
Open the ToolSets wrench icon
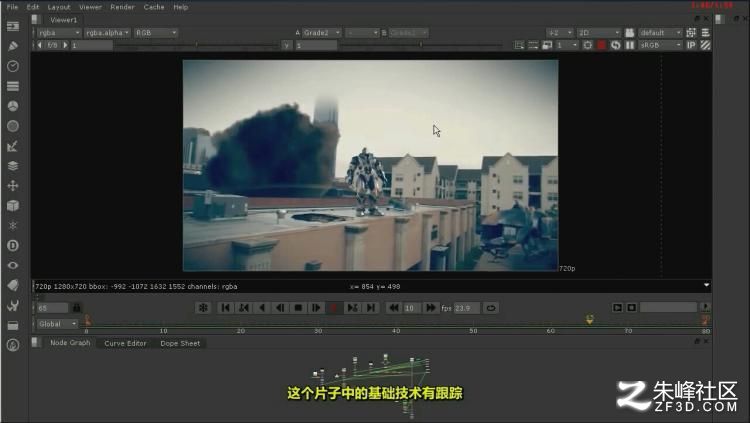tap(13, 305)
